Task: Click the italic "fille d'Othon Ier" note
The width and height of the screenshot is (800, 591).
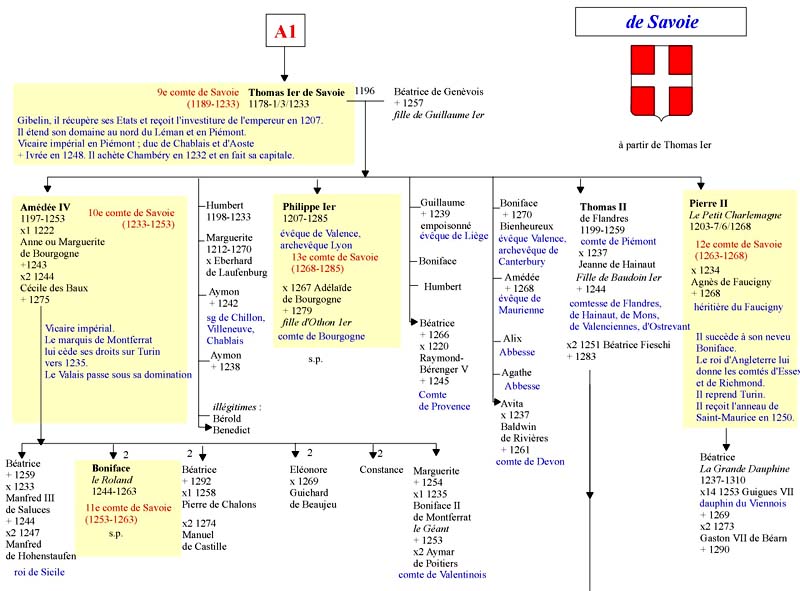Action: click(317, 323)
